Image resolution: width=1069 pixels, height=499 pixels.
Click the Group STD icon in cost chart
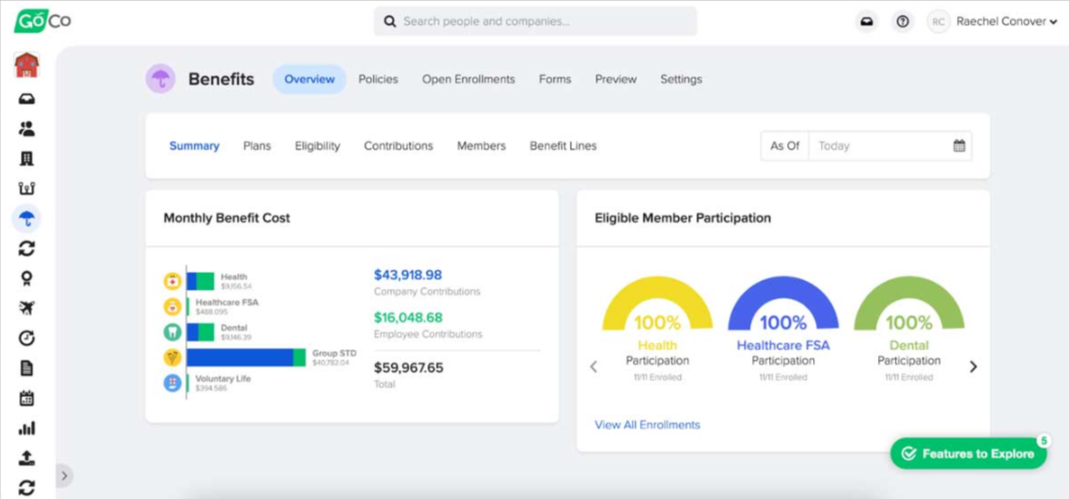click(x=172, y=358)
